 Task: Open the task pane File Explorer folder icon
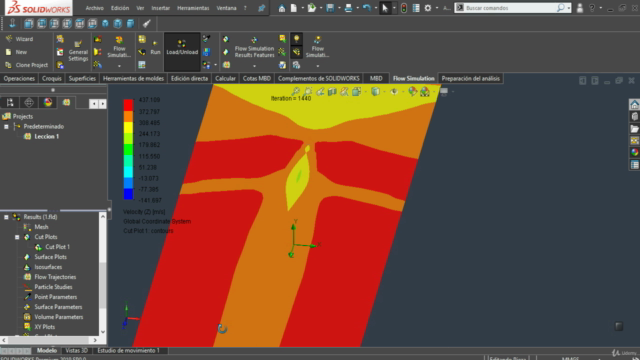634,129
